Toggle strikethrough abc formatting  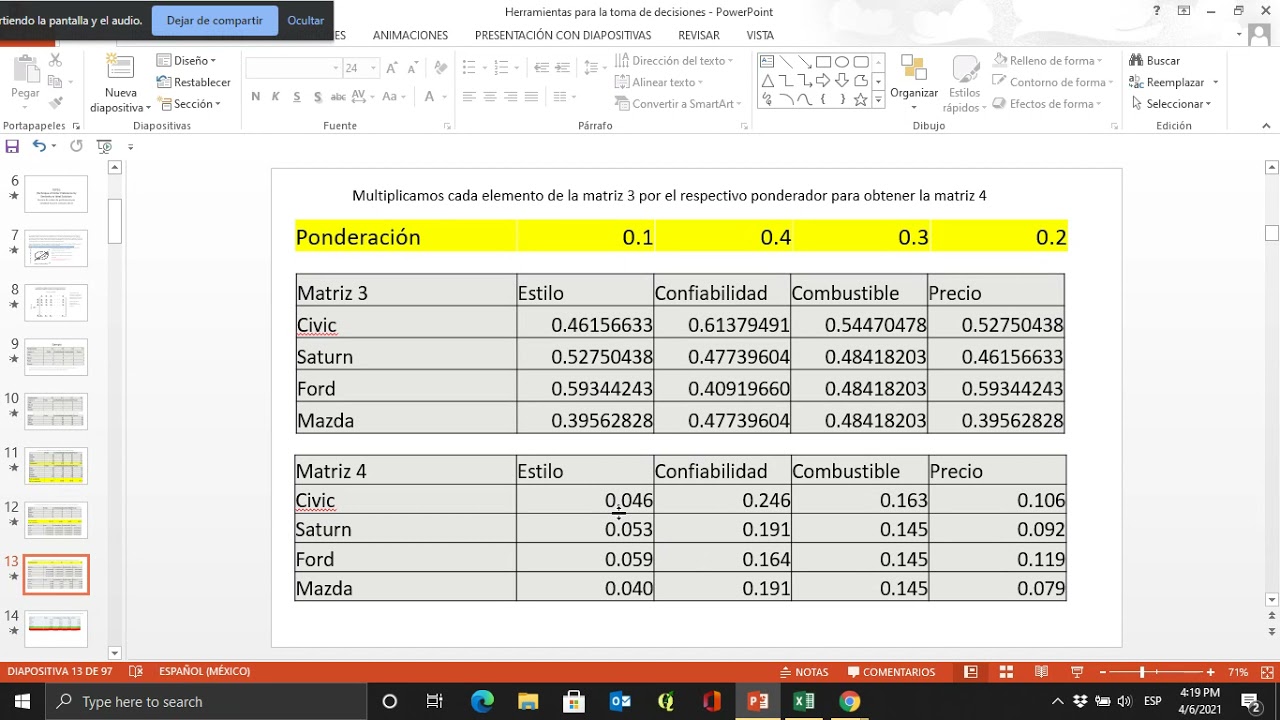(339, 97)
